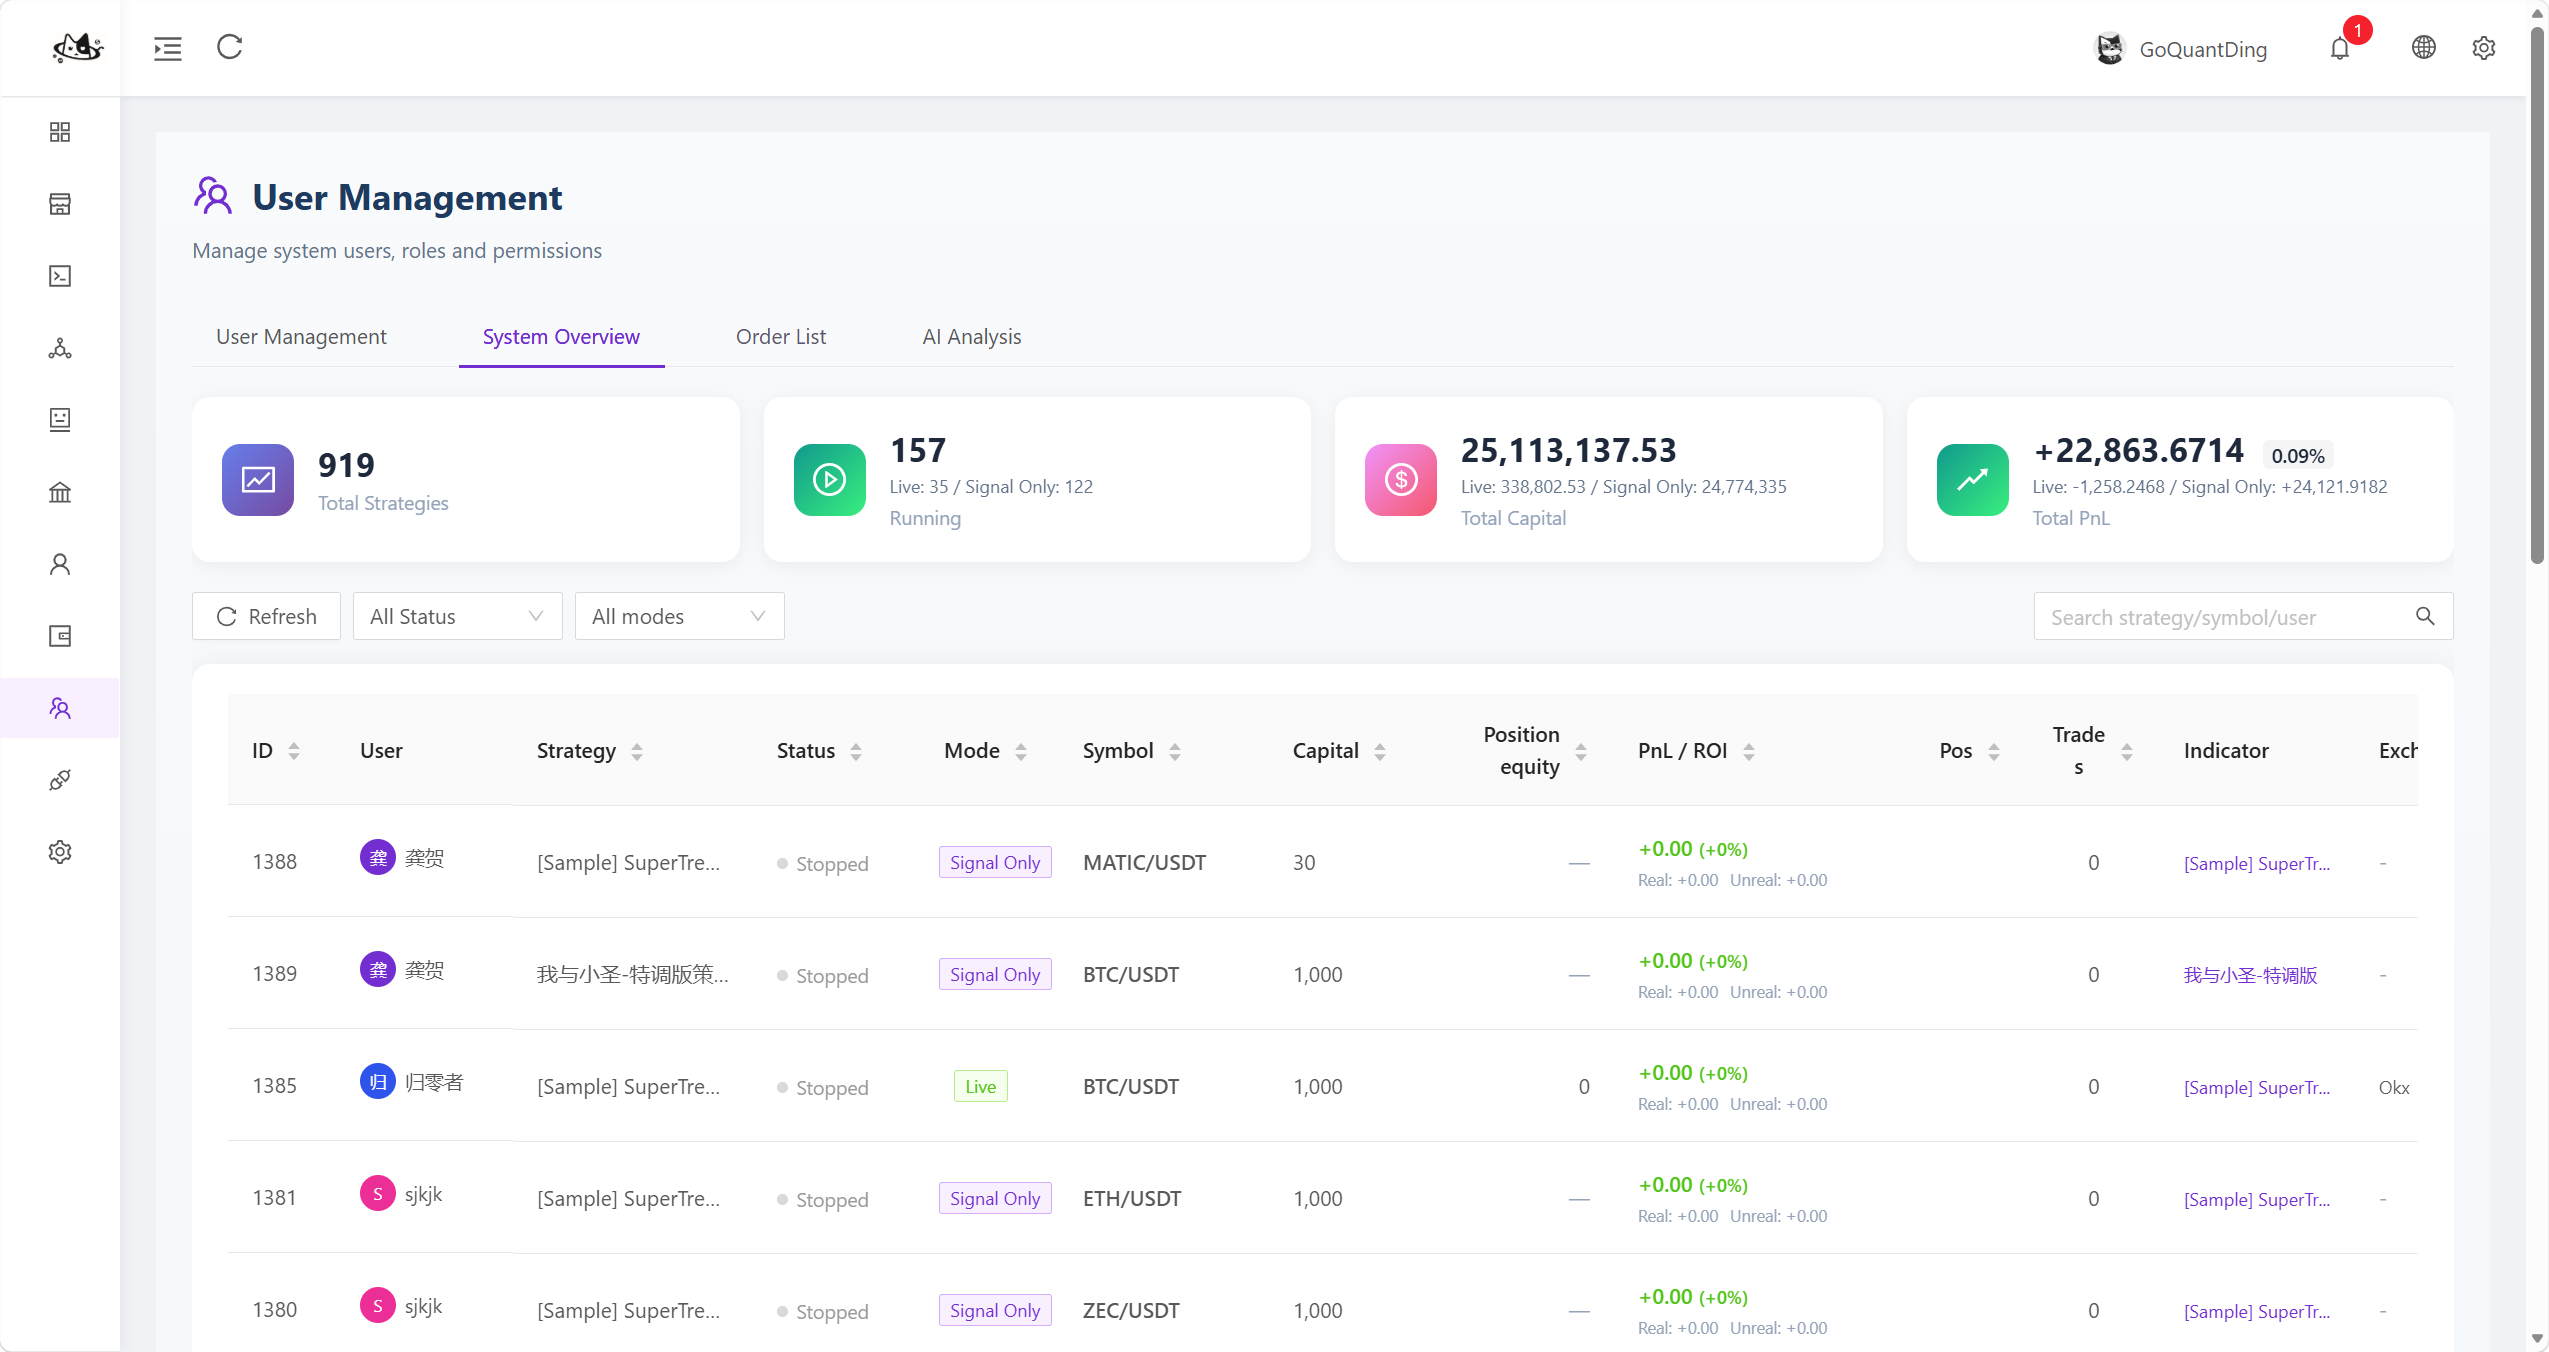This screenshot has height=1352, width=2549.
Task: Open the notification bell
Action: pyautogui.click(x=2339, y=48)
